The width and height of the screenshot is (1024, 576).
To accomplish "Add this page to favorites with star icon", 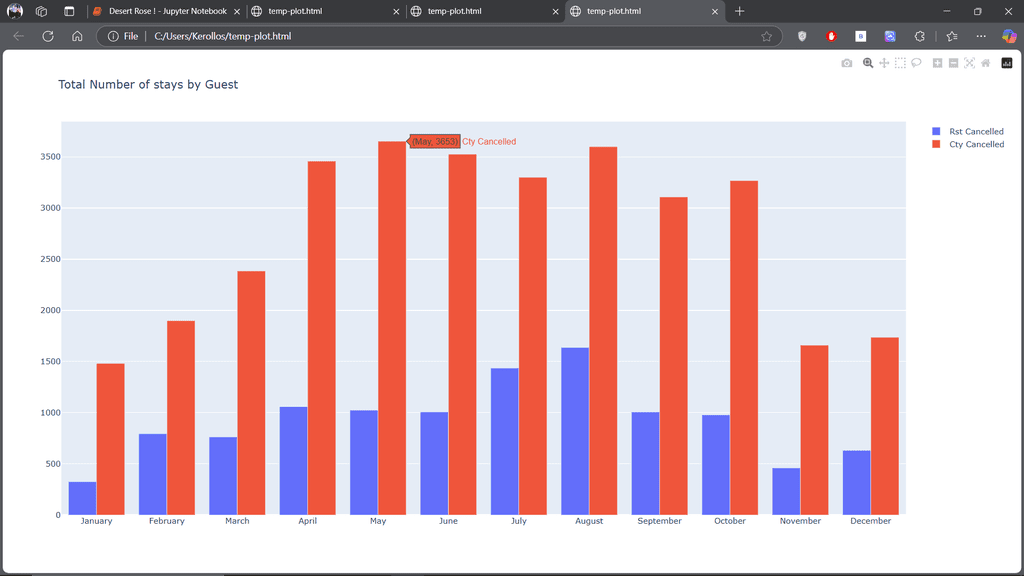I will pyautogui.click(x=767, y=36).
